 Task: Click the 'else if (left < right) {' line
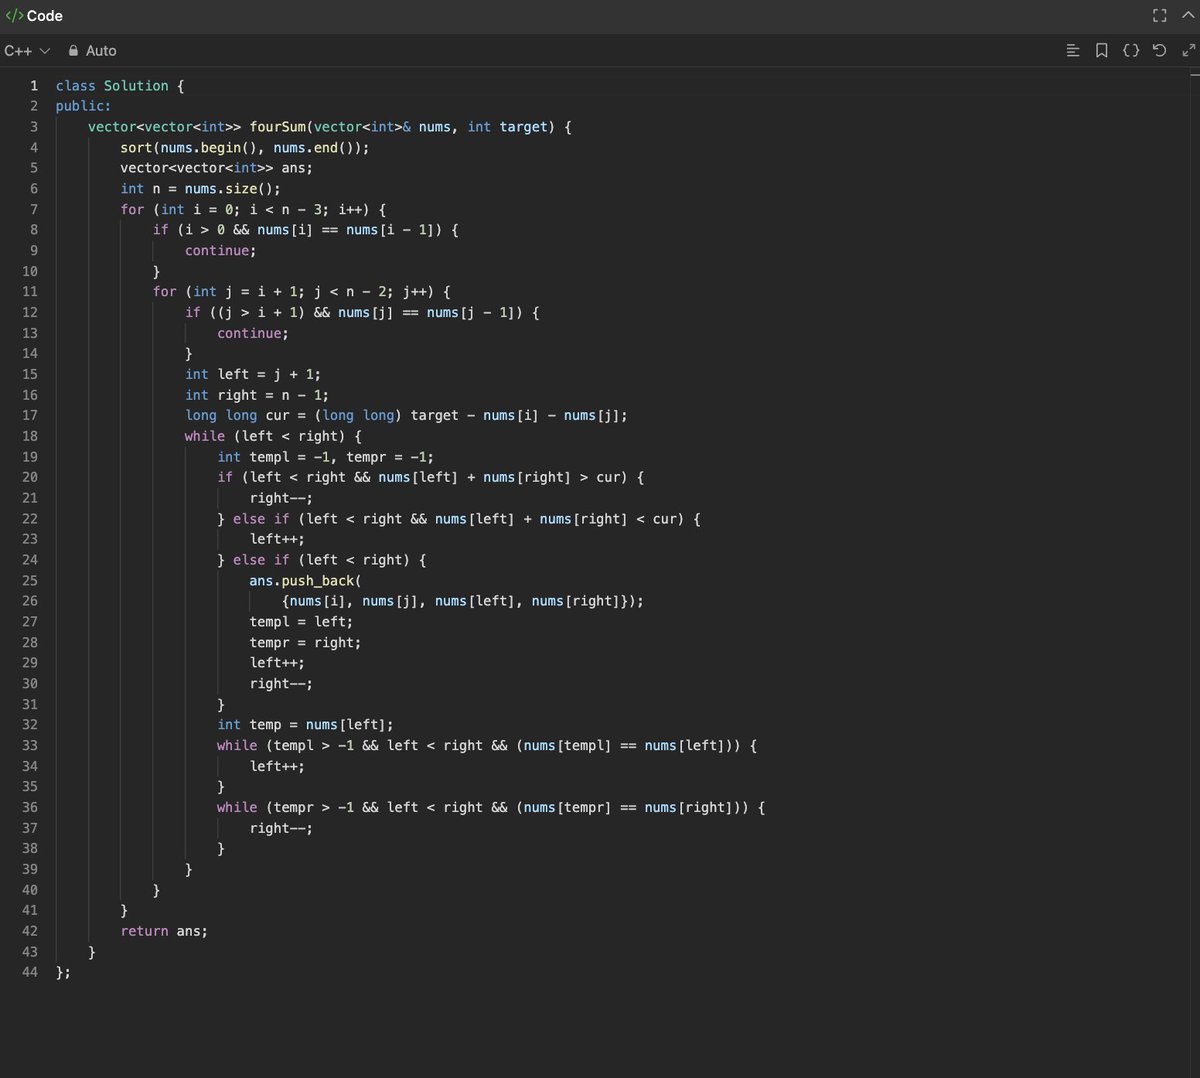pyautogui.click(x=322, y=560)
